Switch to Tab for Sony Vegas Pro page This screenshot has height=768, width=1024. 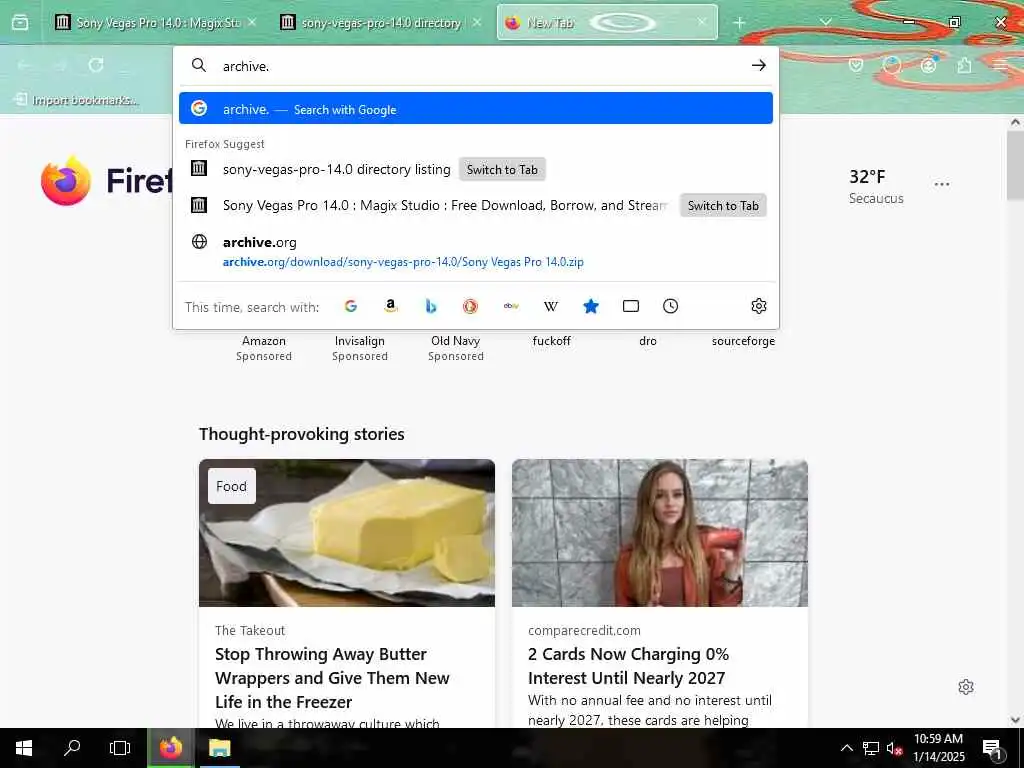point(723,206)
